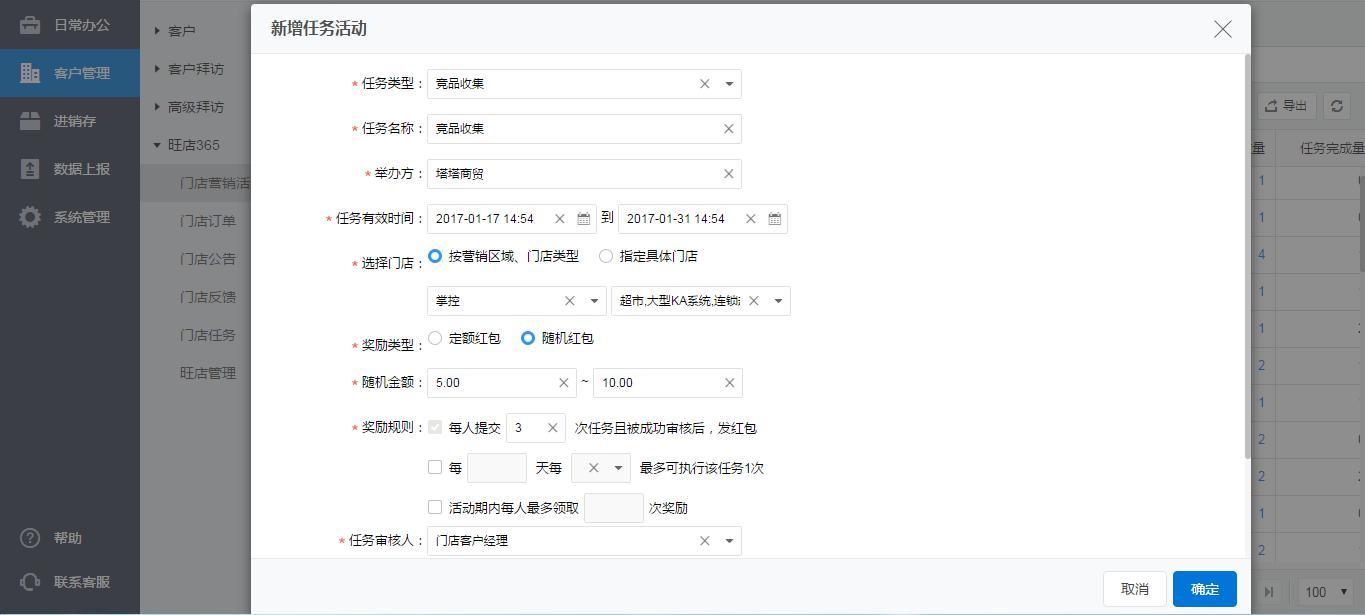Clear the start date 2017-01-17 value
This screenshot has width=1365, height=615.
[x=559, y=219]
